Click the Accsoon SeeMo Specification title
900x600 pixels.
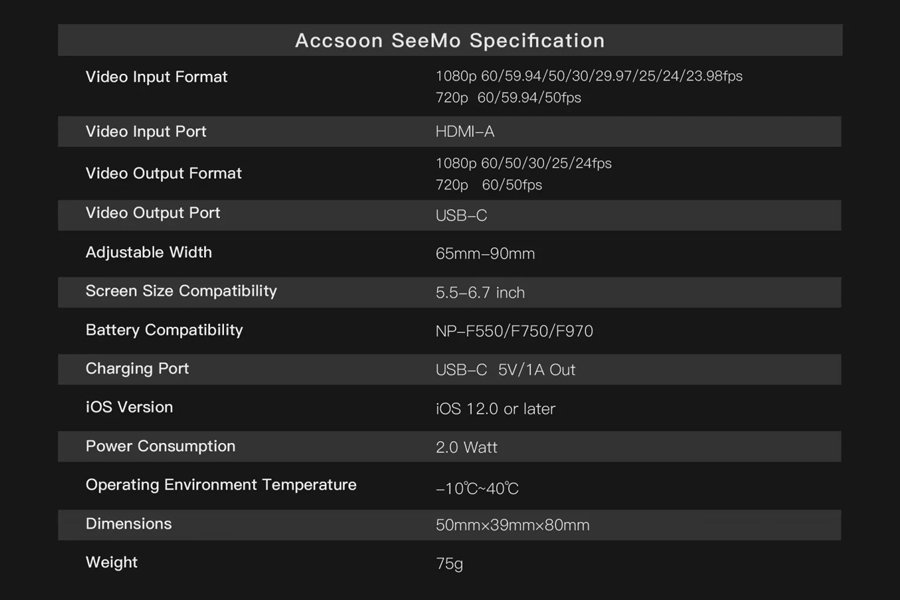tap(449, 41)
